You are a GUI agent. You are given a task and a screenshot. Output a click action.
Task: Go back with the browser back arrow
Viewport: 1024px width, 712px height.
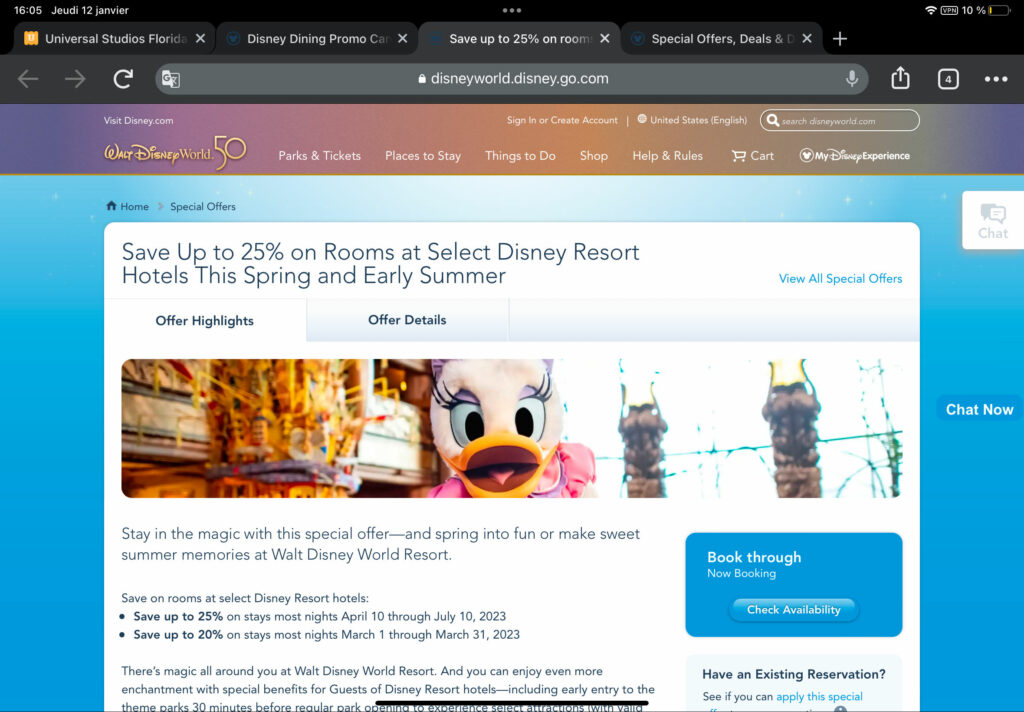pyautogui.click(x=28, y=79)
